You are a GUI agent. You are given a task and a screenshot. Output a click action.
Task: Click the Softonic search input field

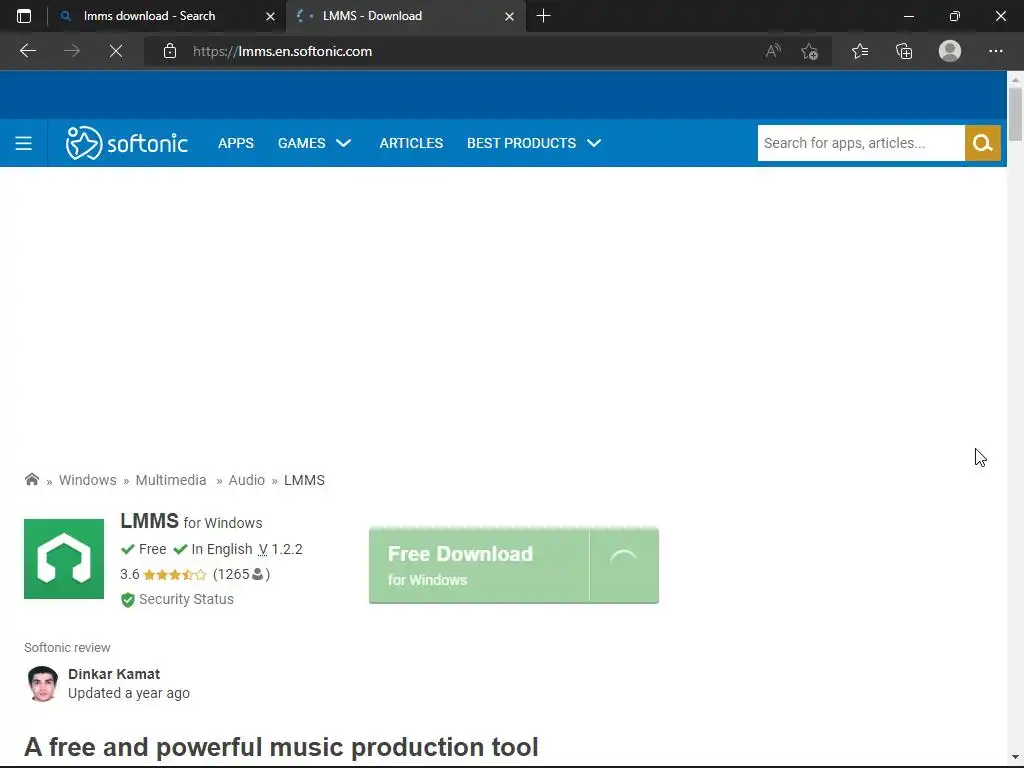coord(860,143)
